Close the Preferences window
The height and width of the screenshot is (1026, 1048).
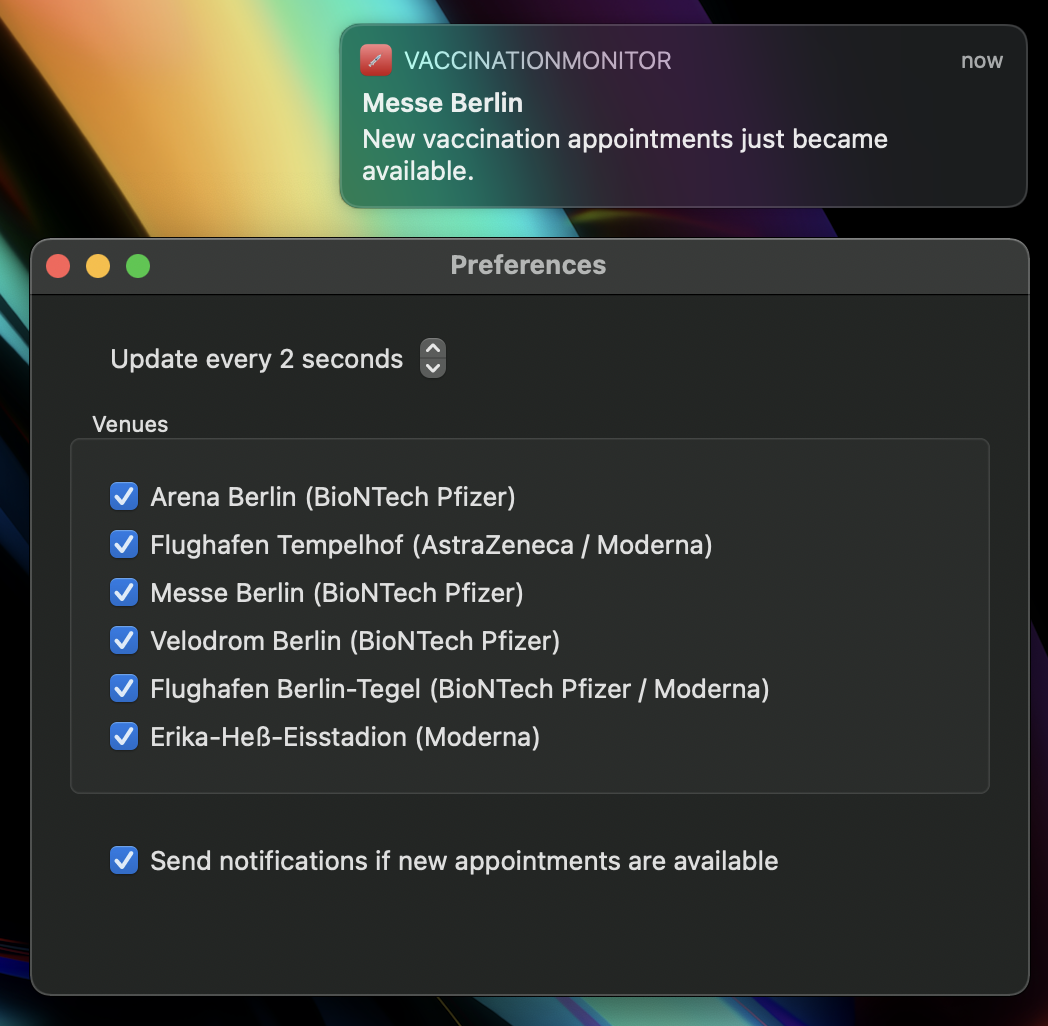pyautogui.click(x=58, y=266)
